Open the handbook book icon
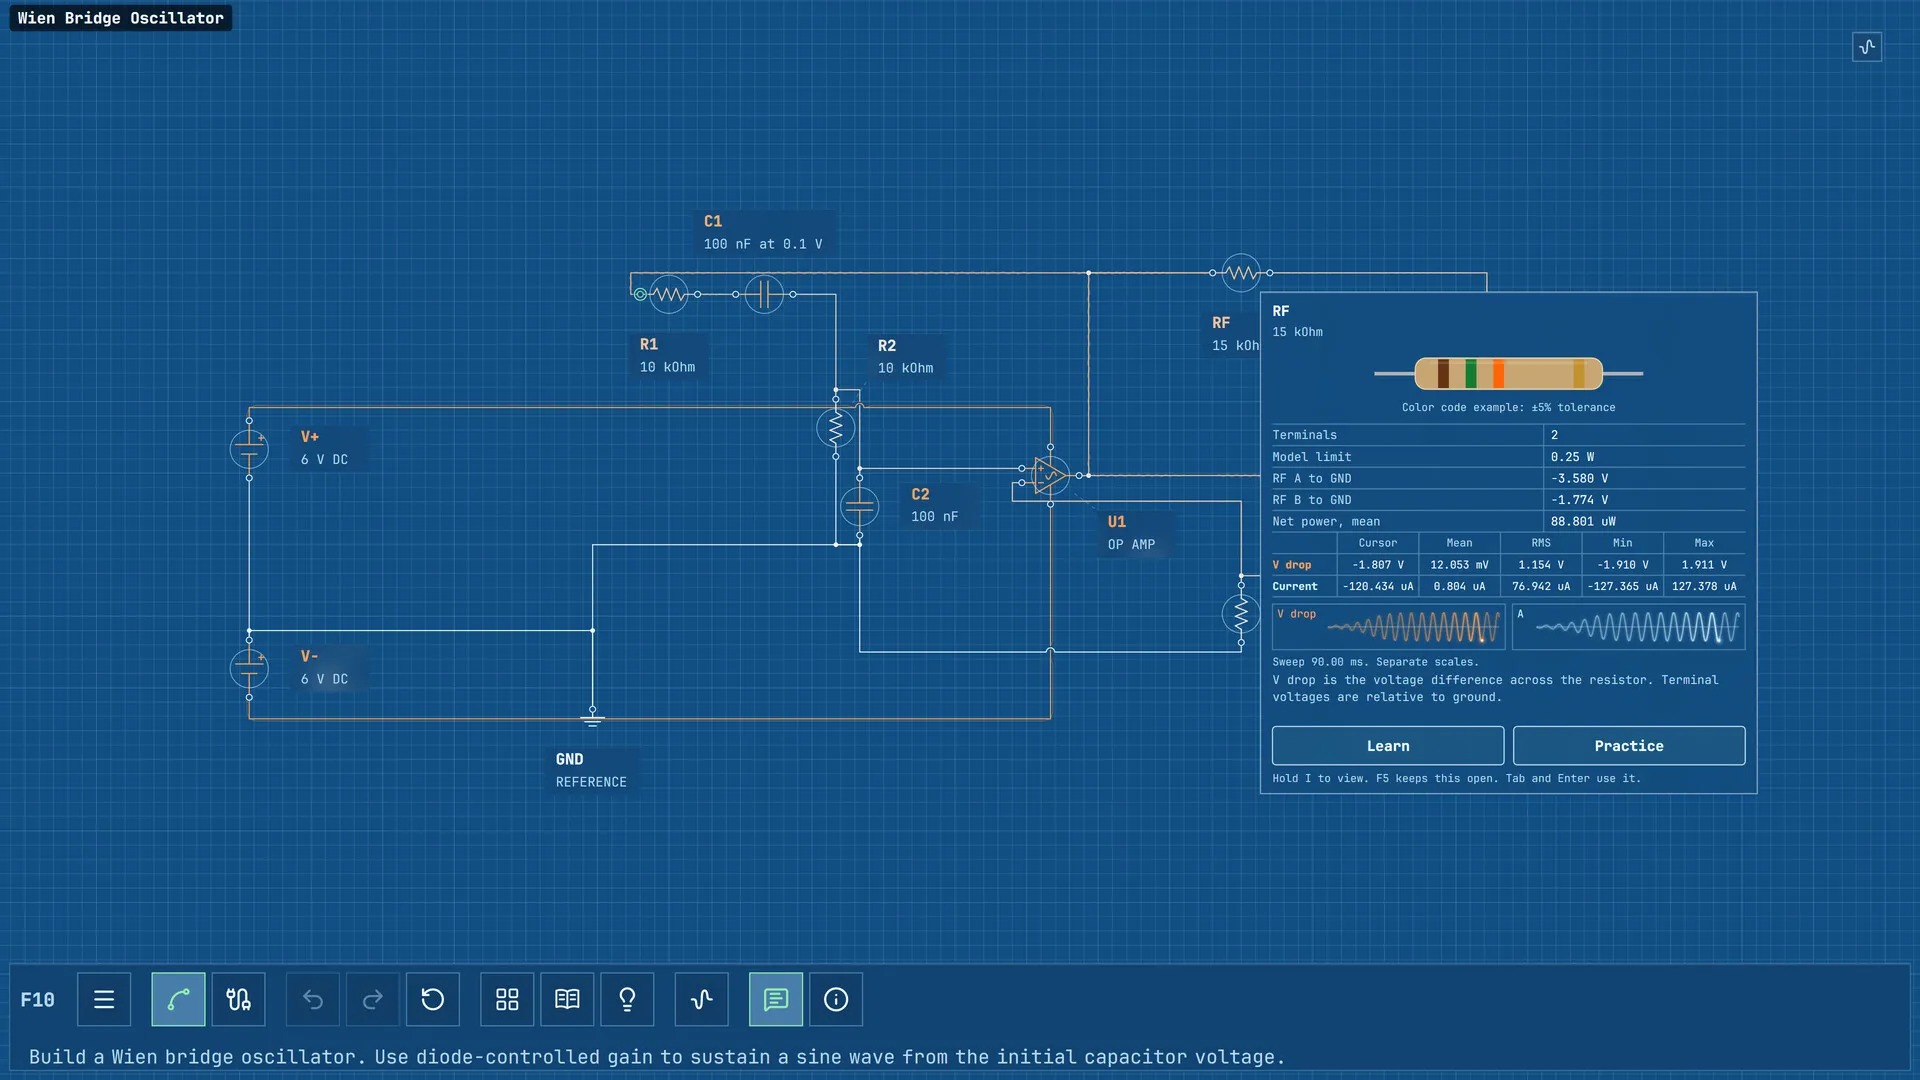1920x1080 pixels. tap(567, 999)
